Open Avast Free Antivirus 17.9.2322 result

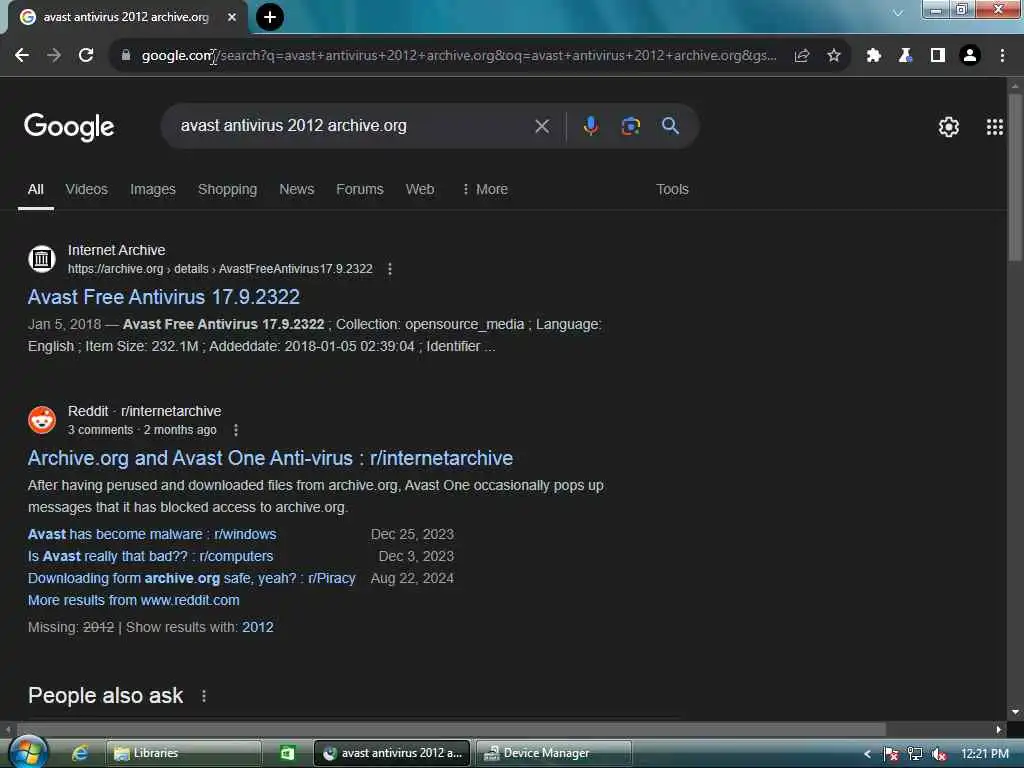[164, 297]
